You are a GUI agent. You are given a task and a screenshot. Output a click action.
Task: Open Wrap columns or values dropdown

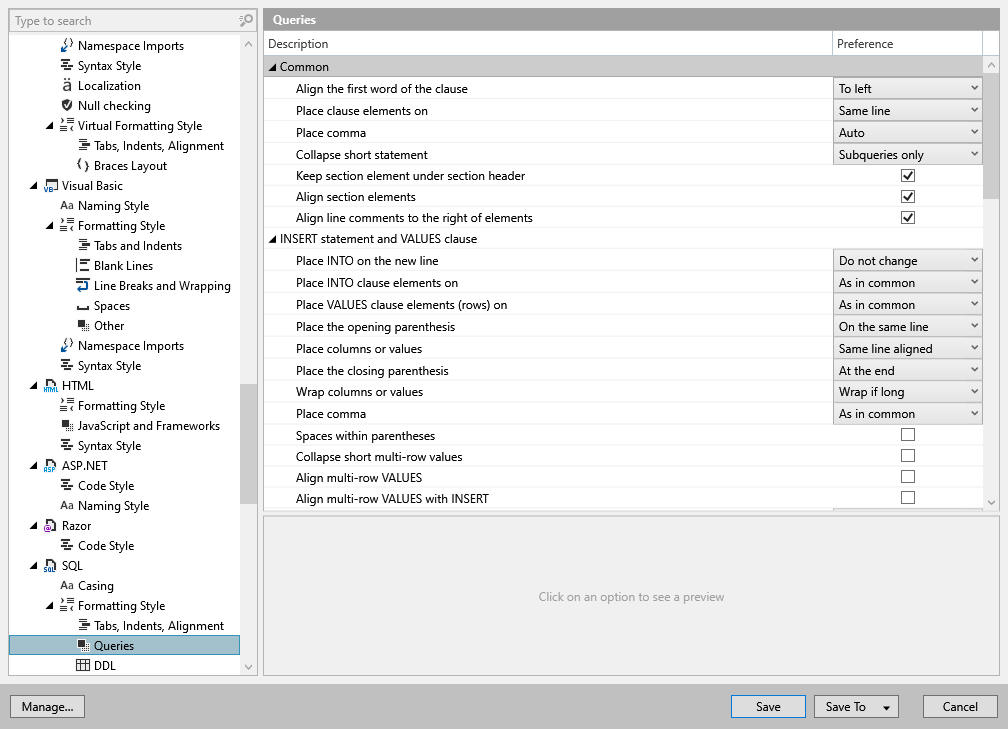[x=908, y=392]
